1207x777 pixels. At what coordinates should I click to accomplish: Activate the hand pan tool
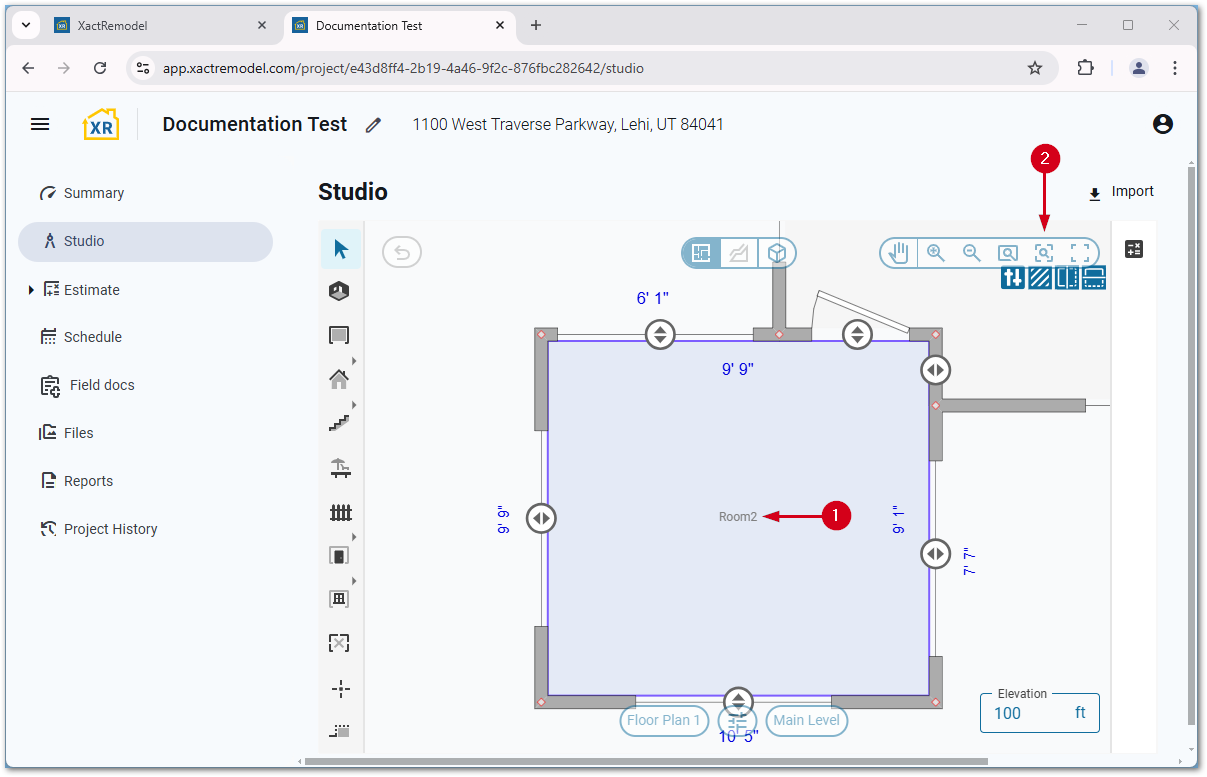pos(900,253)
